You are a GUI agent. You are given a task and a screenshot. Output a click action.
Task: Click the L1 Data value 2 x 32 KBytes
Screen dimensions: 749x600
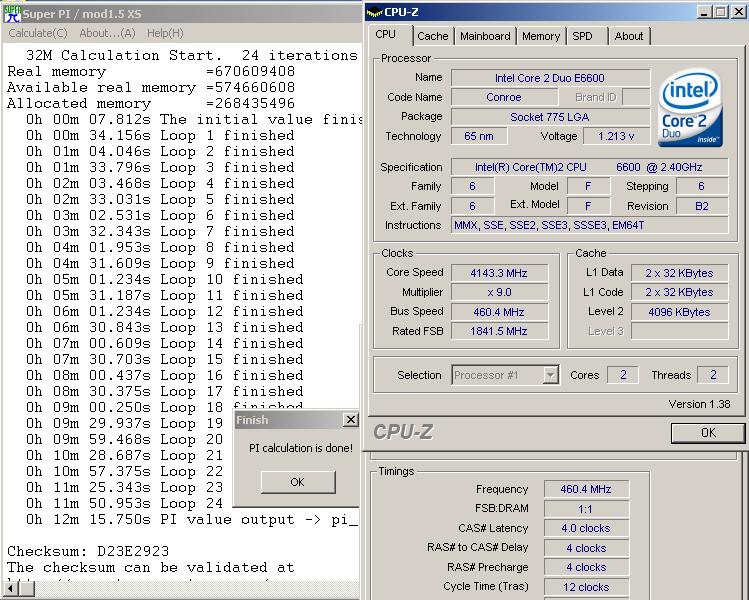click(x=679, y=273)
